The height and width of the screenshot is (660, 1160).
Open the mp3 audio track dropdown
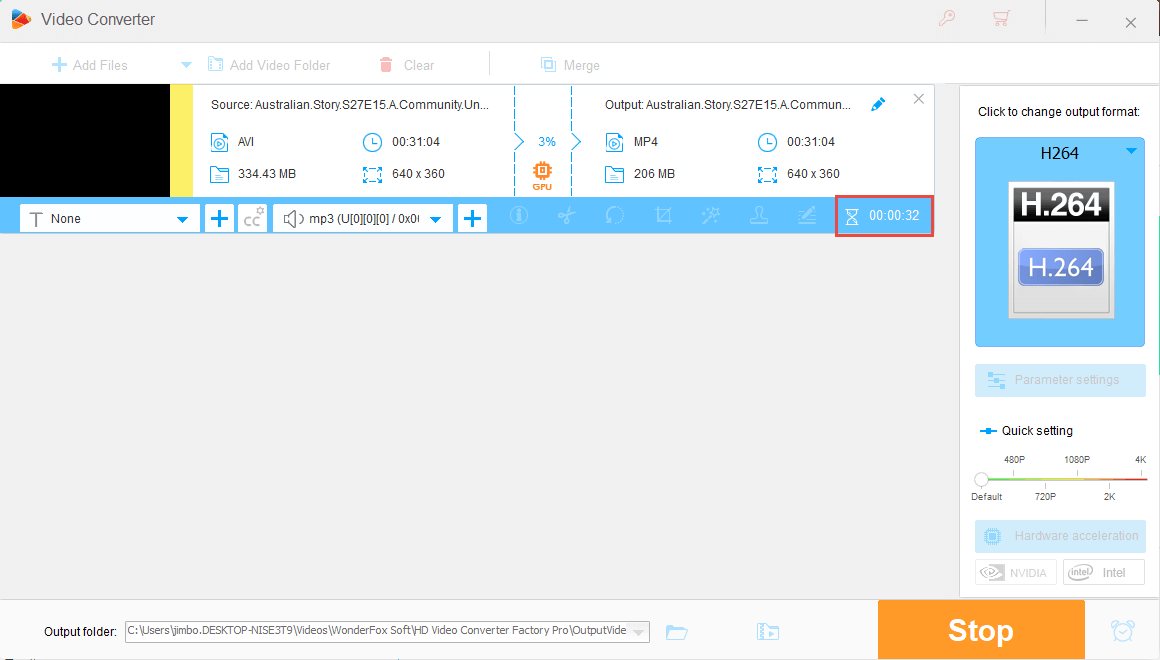tap(362, 218)
